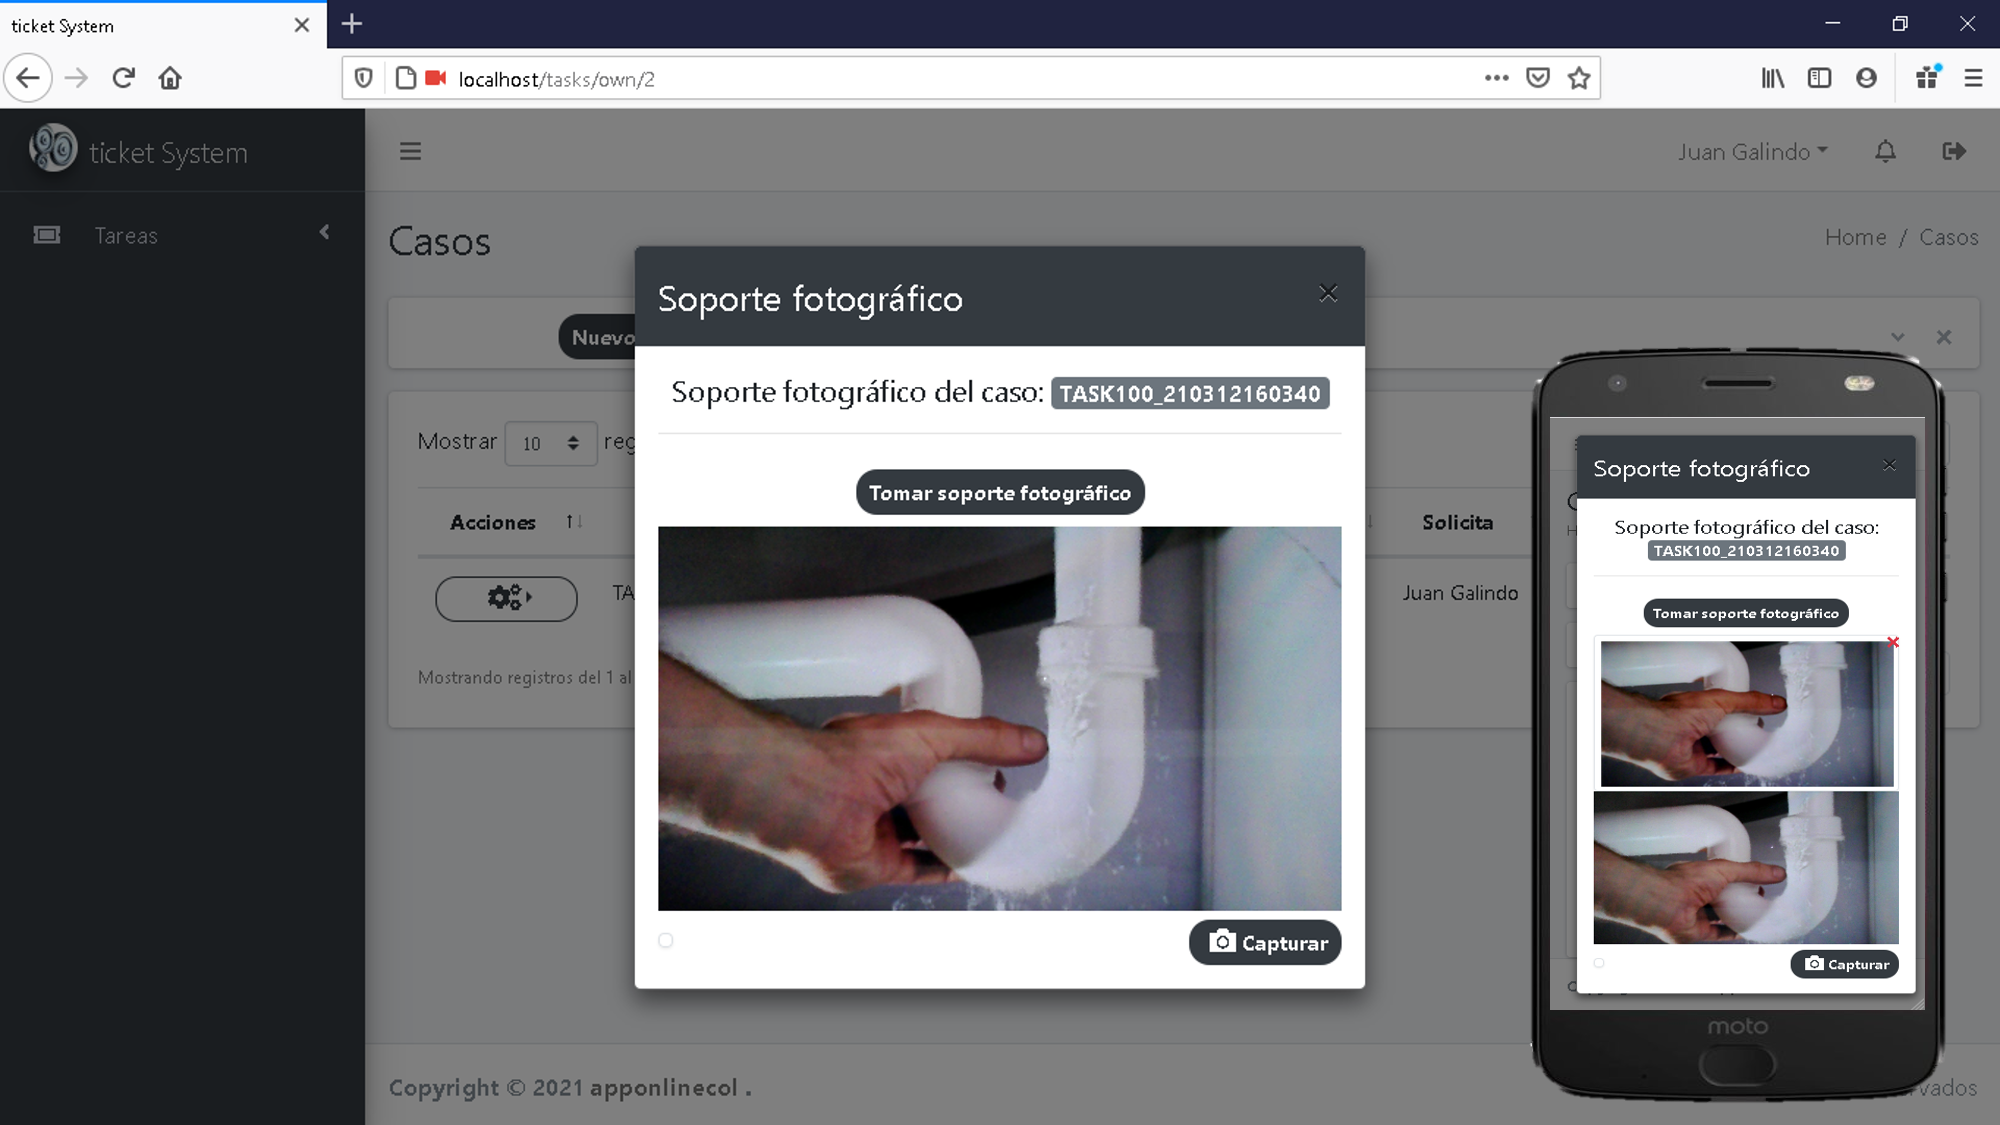Screen dimensions: 2000x1125
Task: Click the TASK100_210312160340 badge
Action: click(1190, 393)
